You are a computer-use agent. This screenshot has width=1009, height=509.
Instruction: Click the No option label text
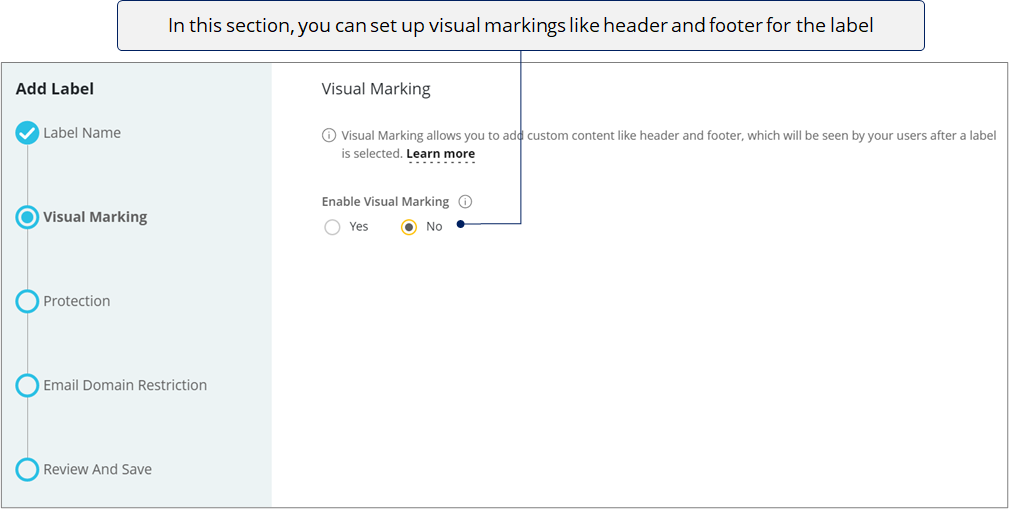434,227
